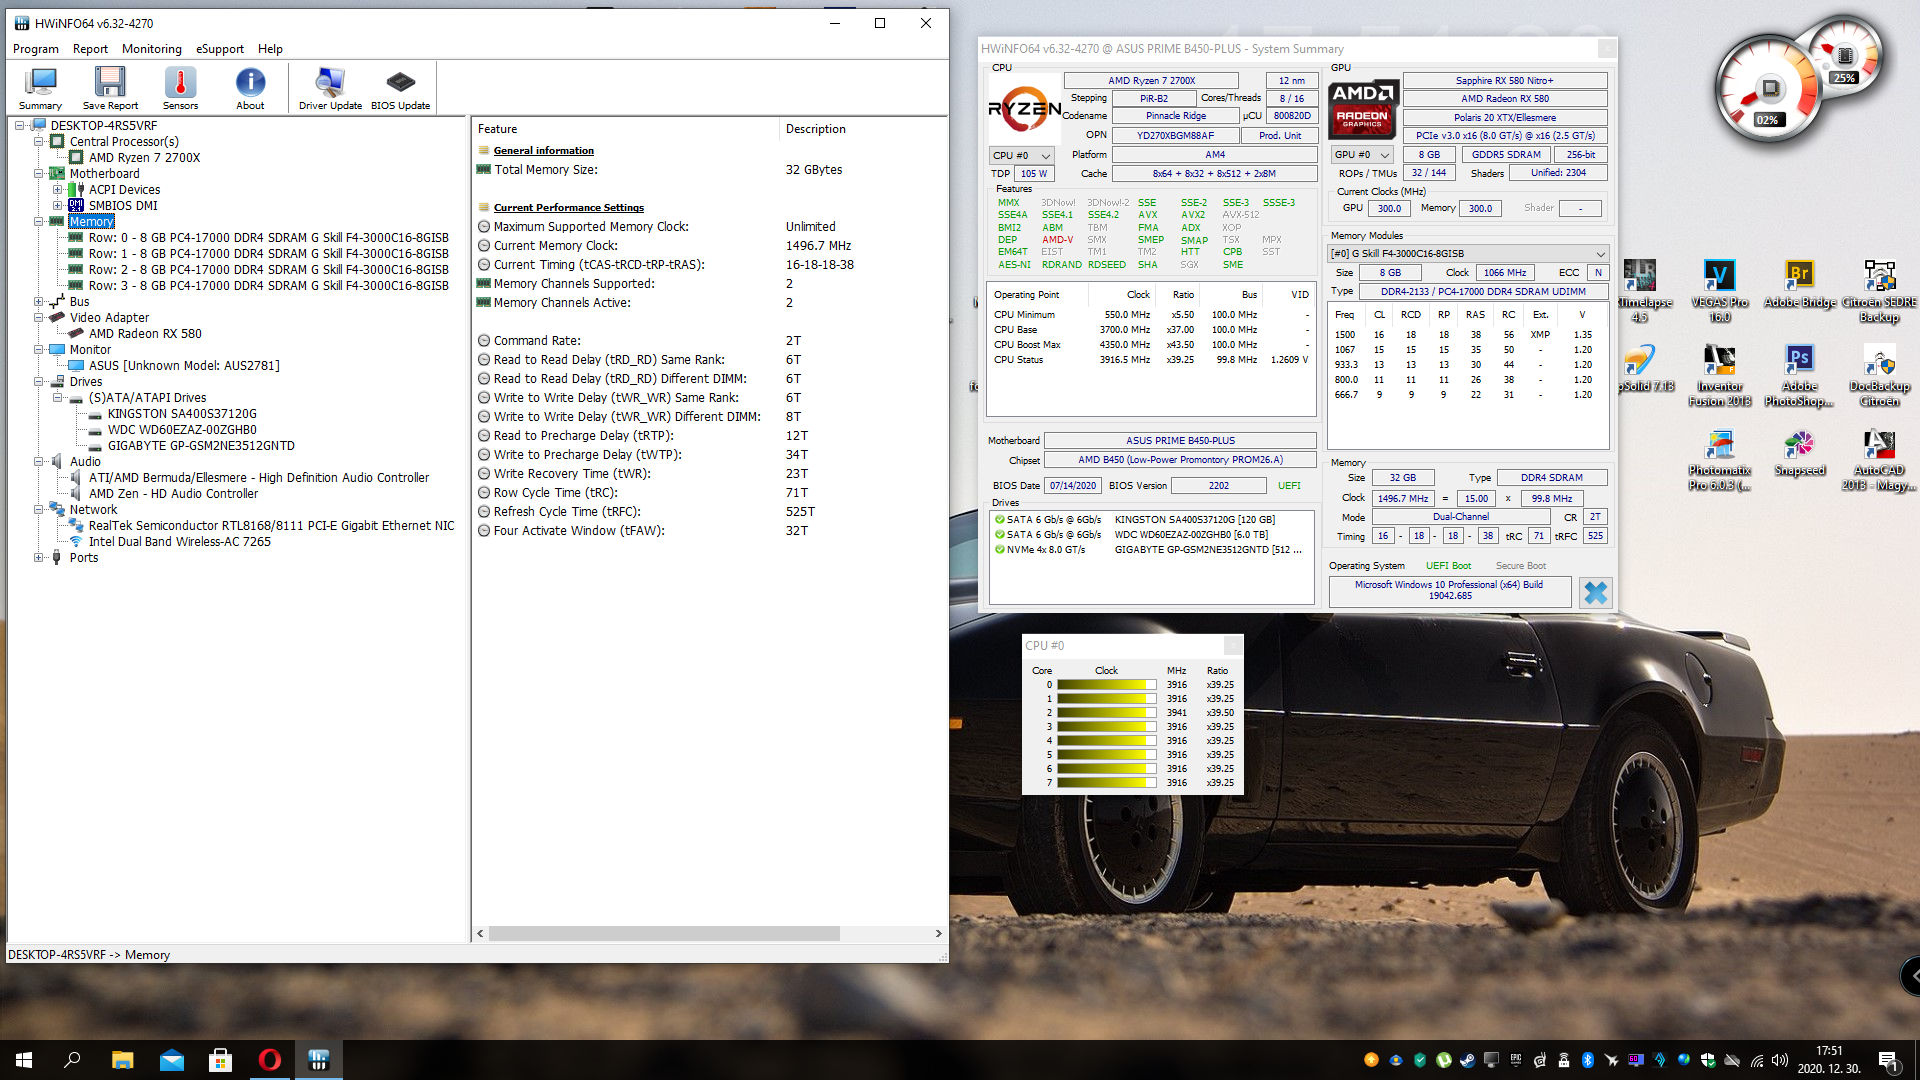Image resolution: width=1920 pixels, height=1080 pixels.
Task: Open the Help menu
Action: click(x=270, y=49)
